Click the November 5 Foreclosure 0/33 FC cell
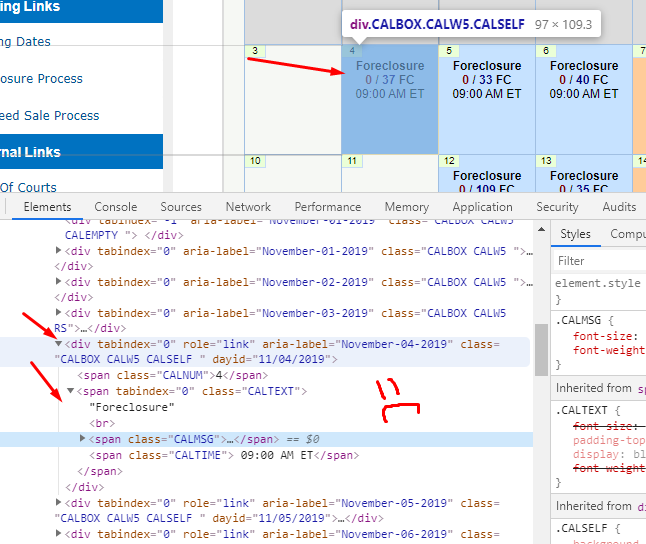Screen dimensions: 646x544 click(x=487, y=99)
